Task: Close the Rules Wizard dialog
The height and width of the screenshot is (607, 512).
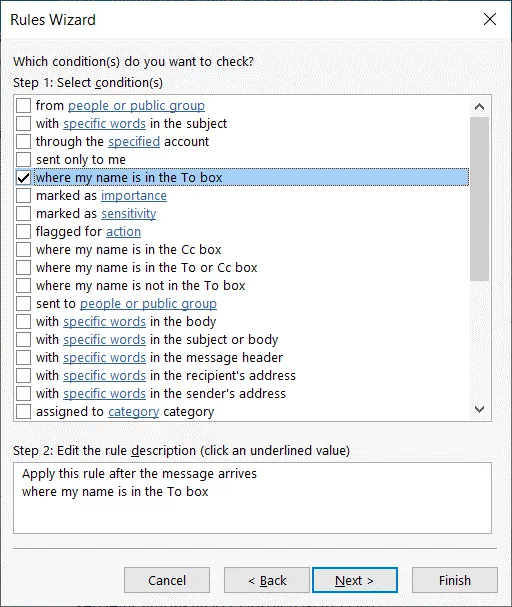Action: coord(490,19)
